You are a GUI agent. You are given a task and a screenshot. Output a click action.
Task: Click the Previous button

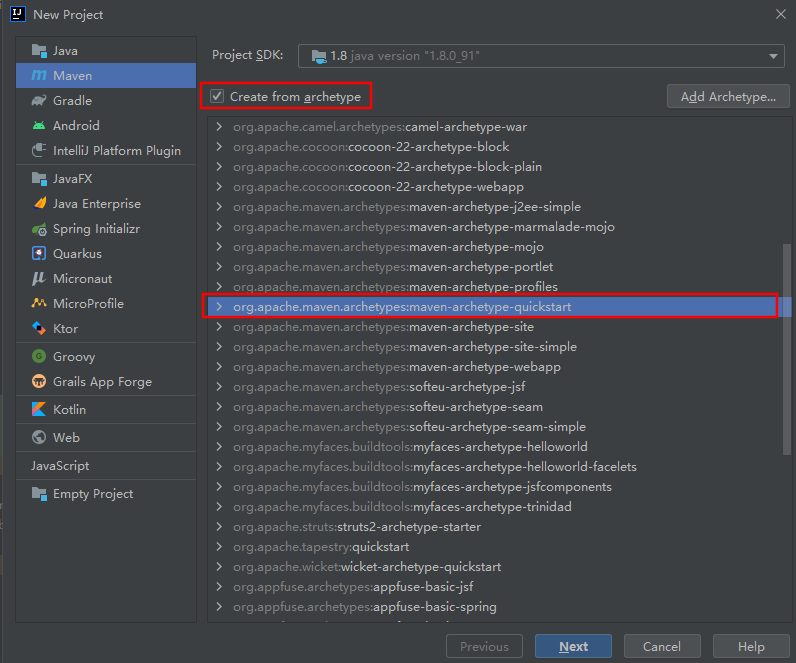click(x=484, y=646)
